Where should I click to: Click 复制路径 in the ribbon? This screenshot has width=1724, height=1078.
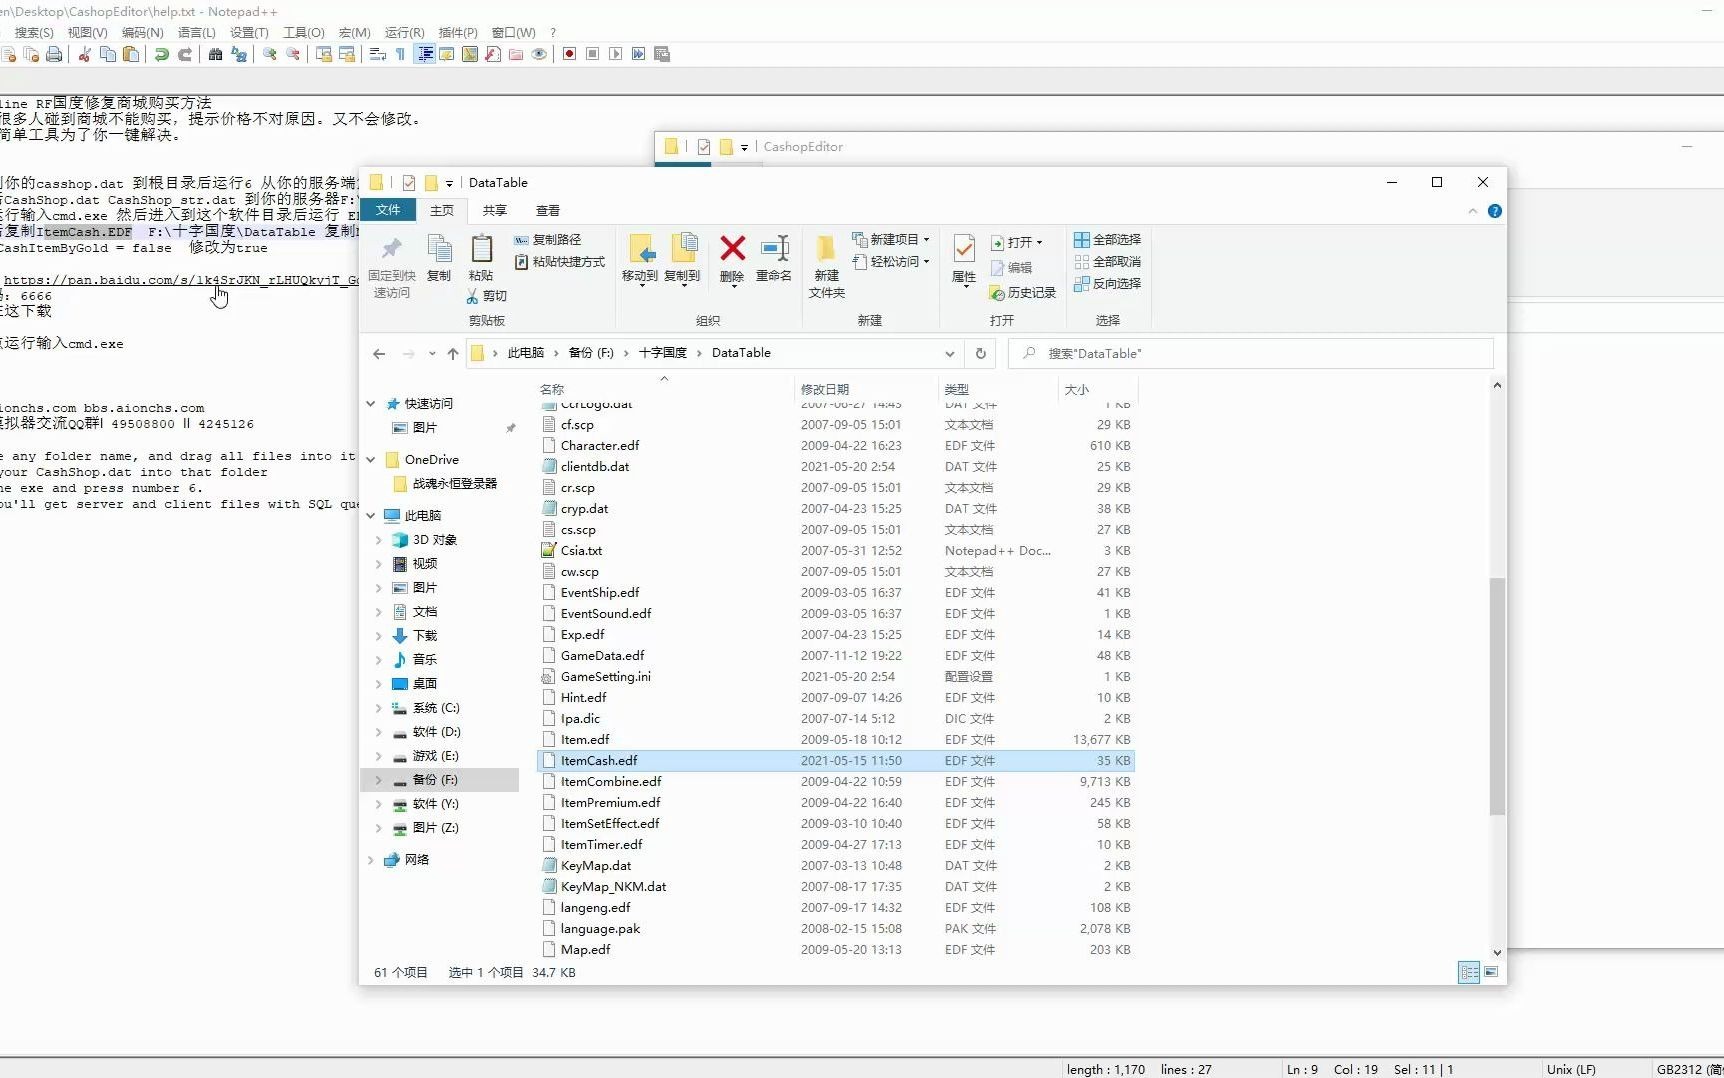548,240
